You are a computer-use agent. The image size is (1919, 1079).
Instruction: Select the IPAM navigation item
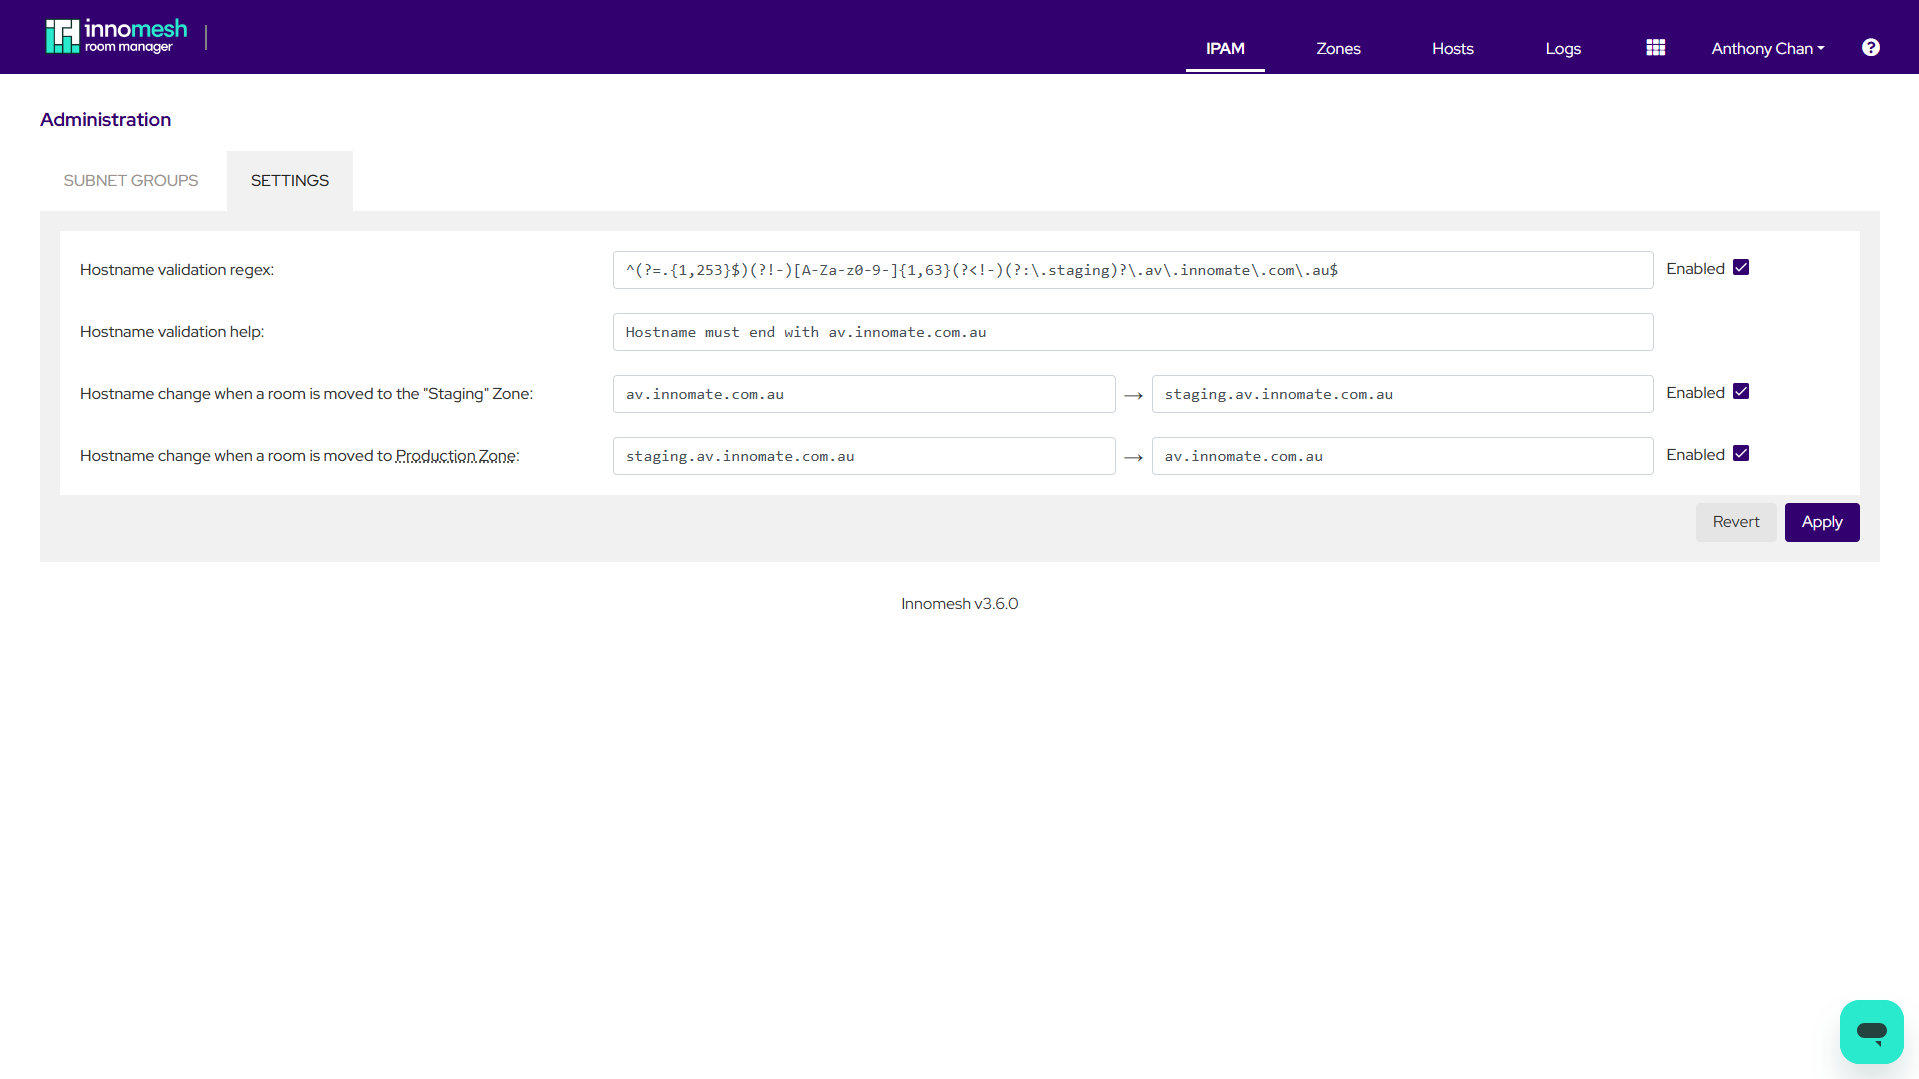click(x=1224, y=48)
